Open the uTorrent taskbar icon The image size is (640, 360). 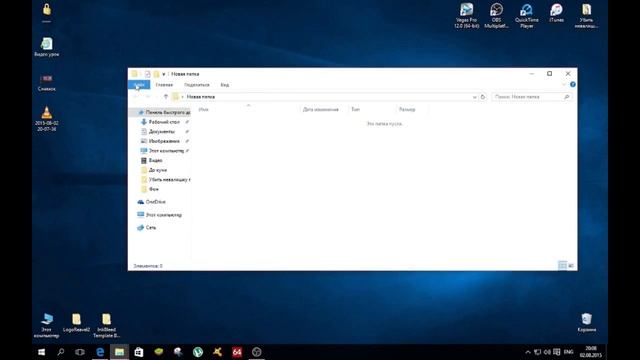click(198, 352)
